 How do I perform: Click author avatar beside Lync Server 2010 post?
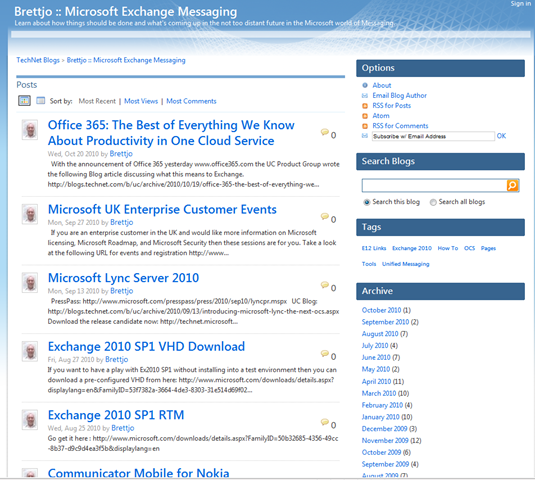(30, 282)
